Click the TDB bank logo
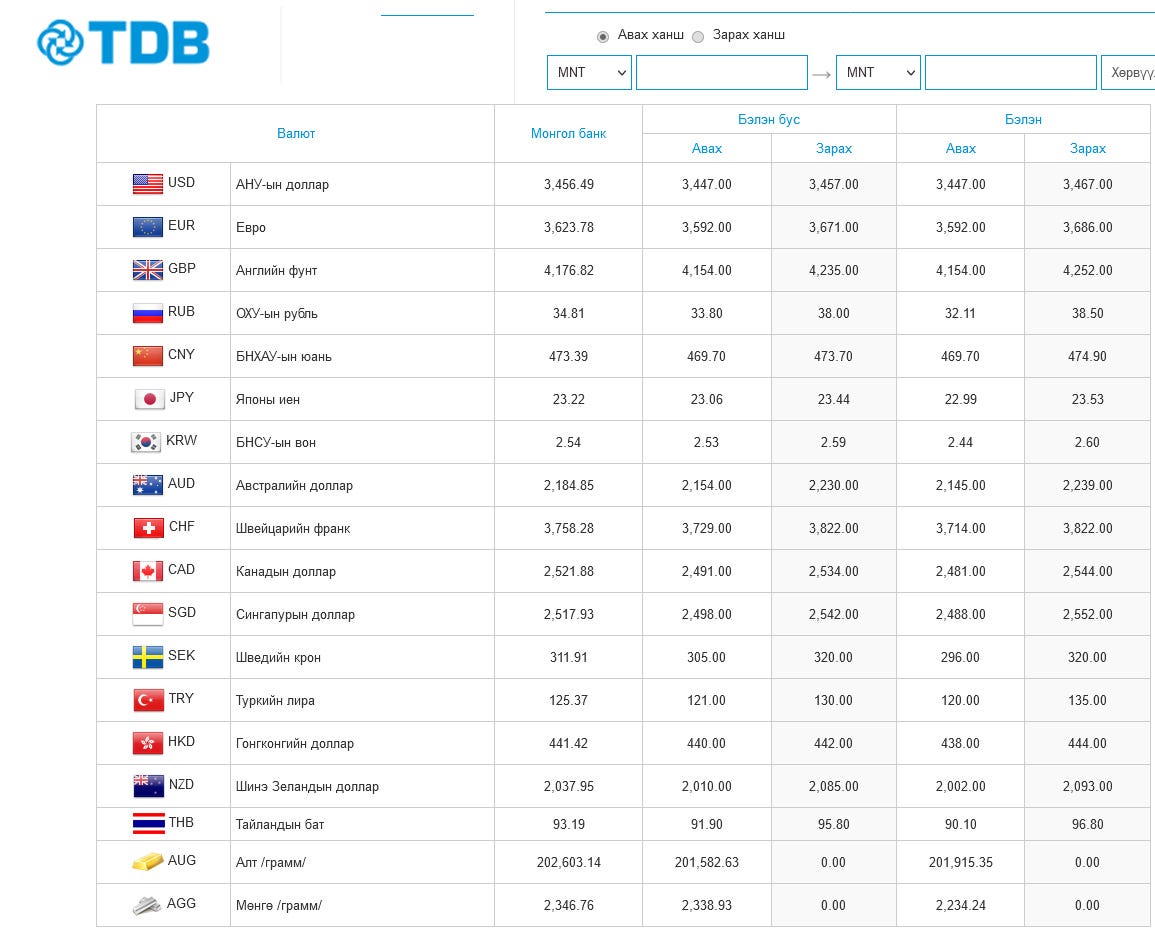 pos(123,42)
